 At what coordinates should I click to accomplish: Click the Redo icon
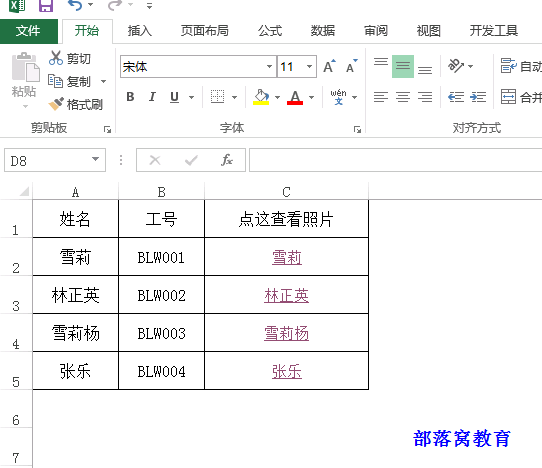coord(115,5)
